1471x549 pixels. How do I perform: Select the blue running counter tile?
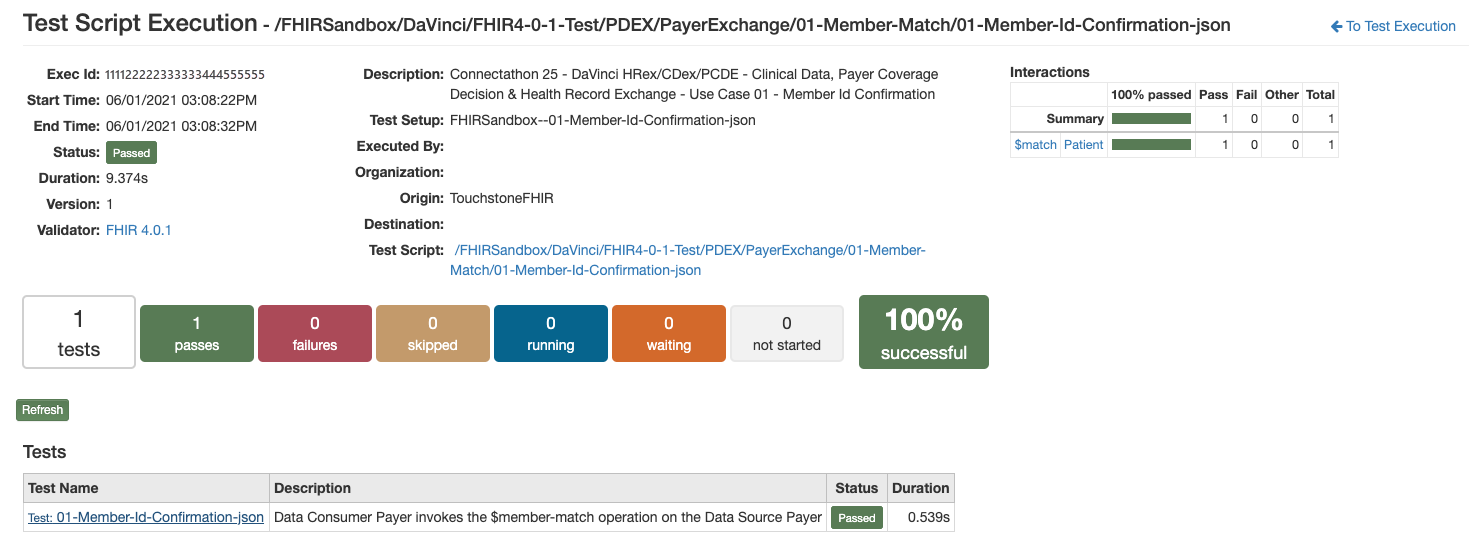(551, 333)
